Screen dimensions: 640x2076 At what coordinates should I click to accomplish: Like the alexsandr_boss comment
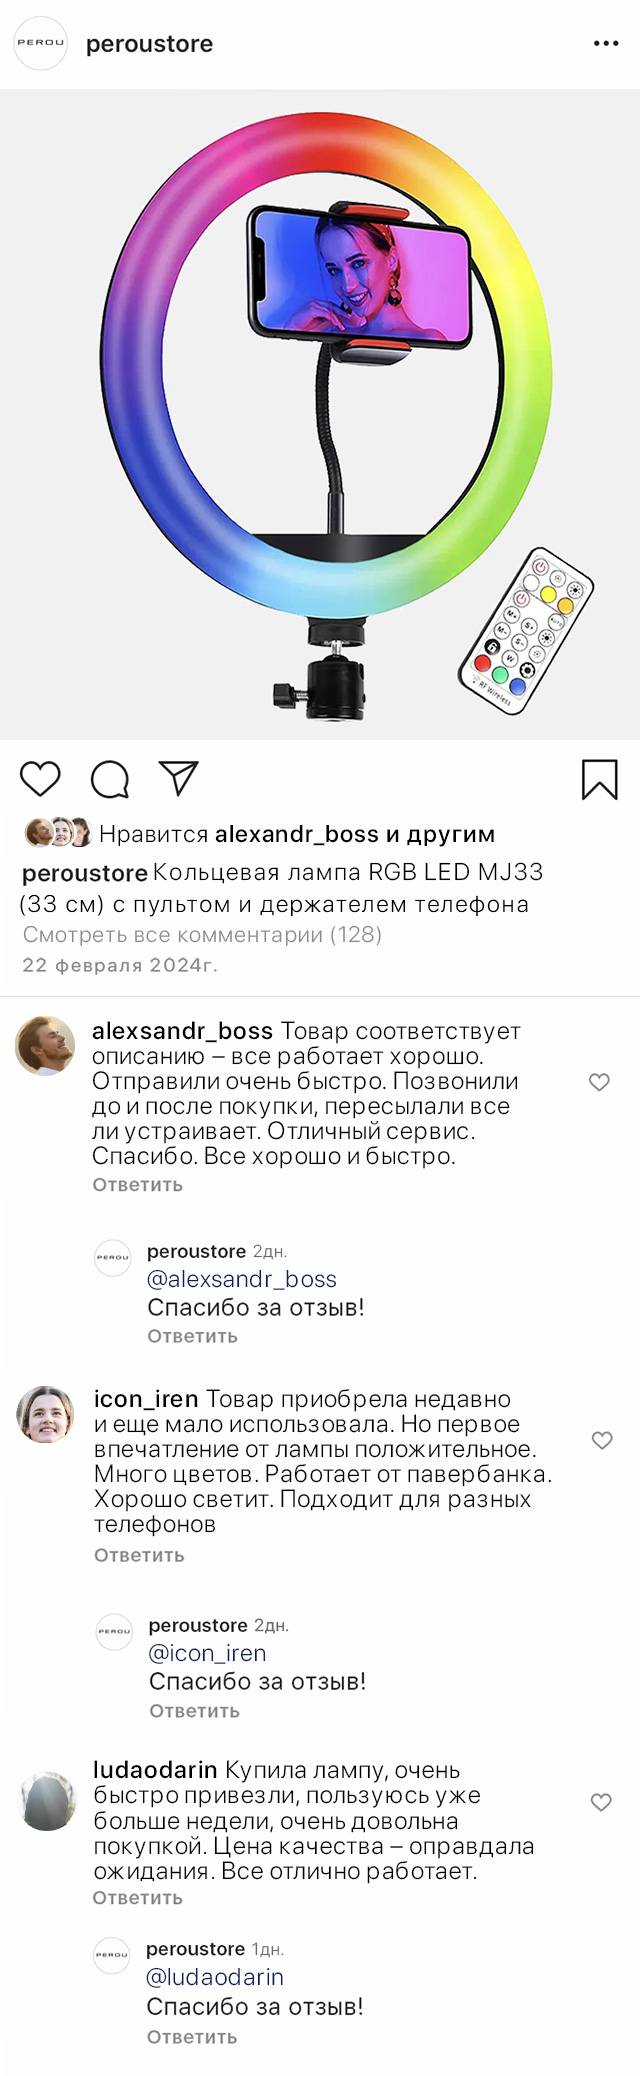click(599, 1082)
